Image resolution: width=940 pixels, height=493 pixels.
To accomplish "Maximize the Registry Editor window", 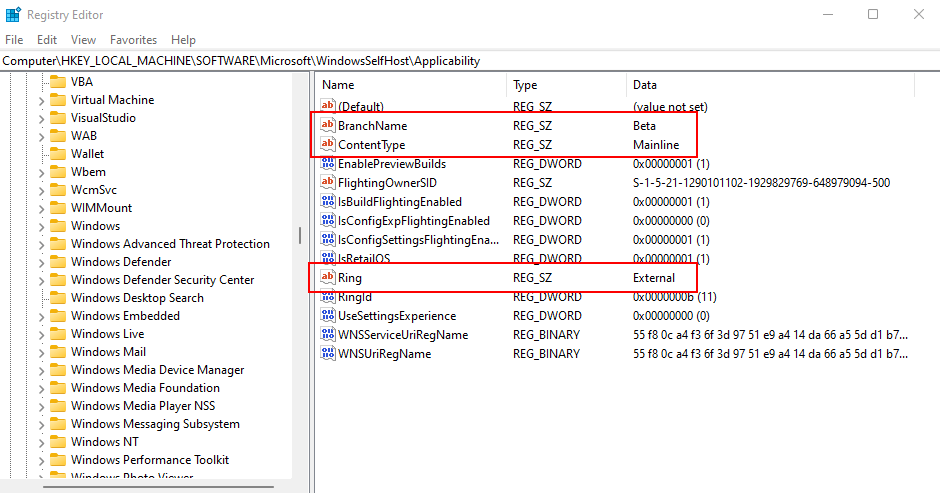I will pyautogui.click(x=873, y=14).
